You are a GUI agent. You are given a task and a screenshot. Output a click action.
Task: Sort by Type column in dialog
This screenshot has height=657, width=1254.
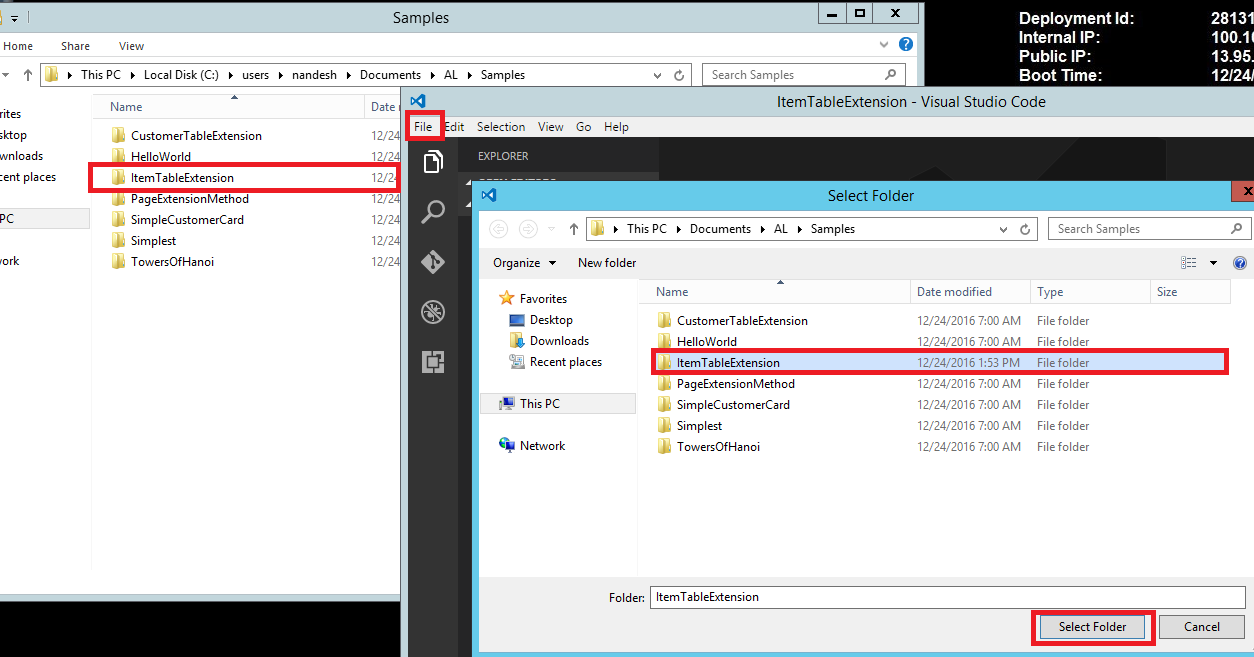point(1091,292)
